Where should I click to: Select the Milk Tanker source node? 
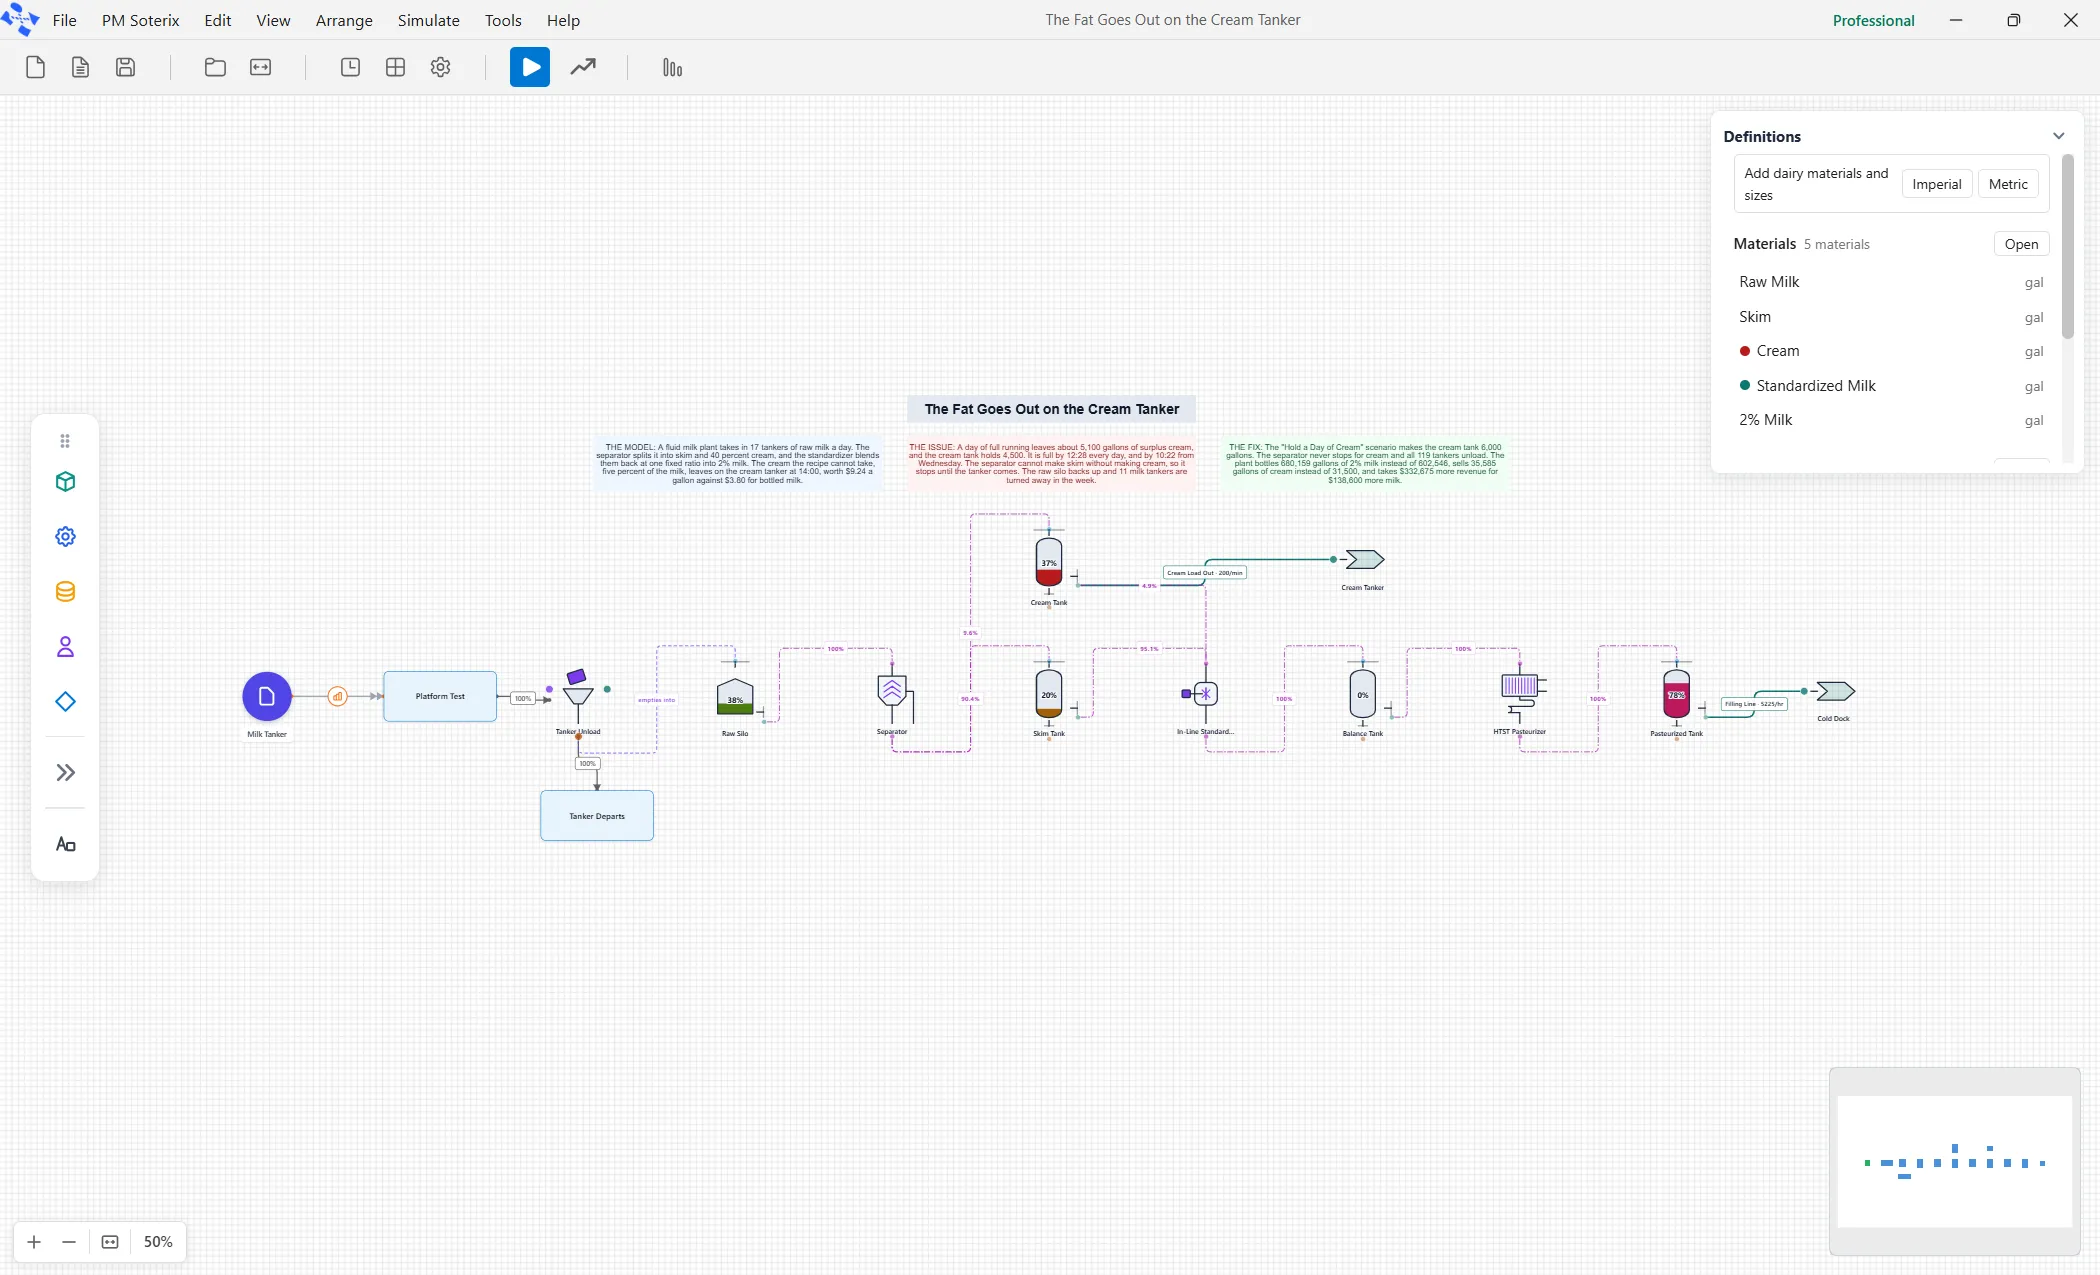(267, 697)
